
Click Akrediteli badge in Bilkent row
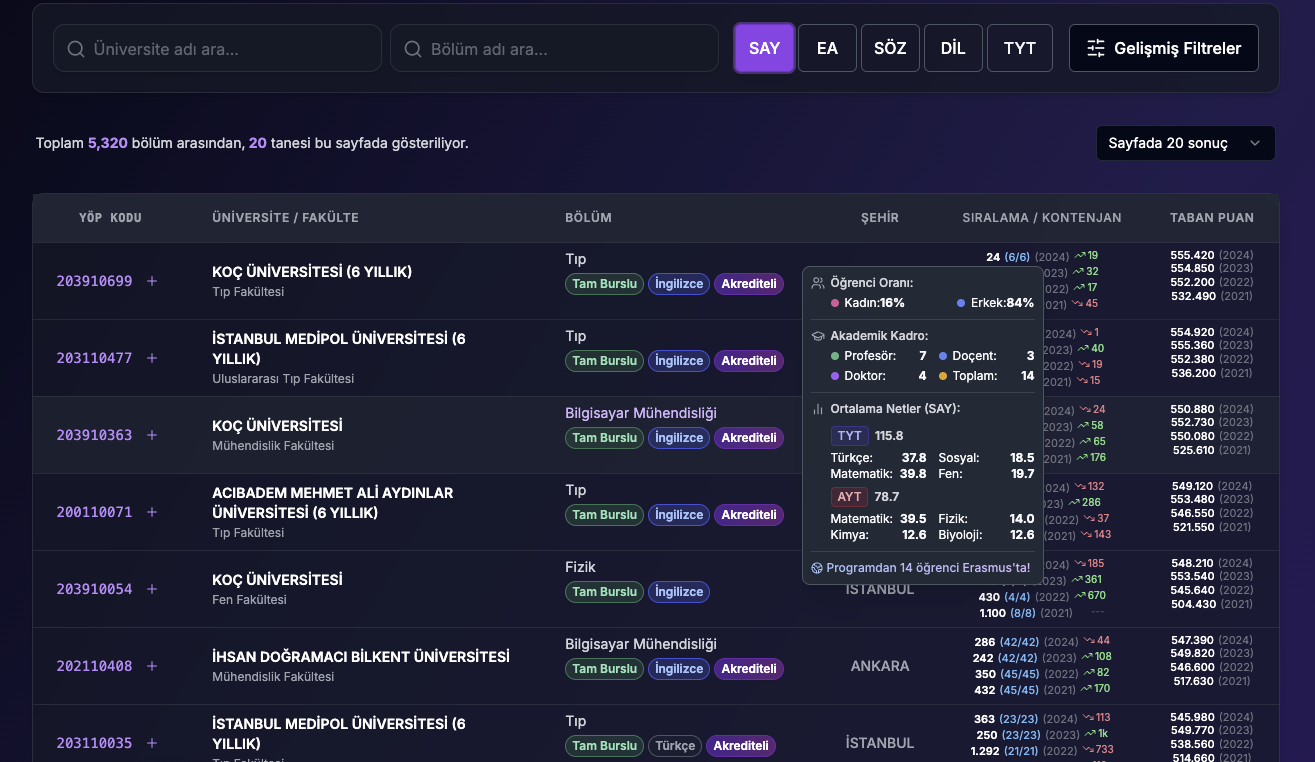coord(749,669)
